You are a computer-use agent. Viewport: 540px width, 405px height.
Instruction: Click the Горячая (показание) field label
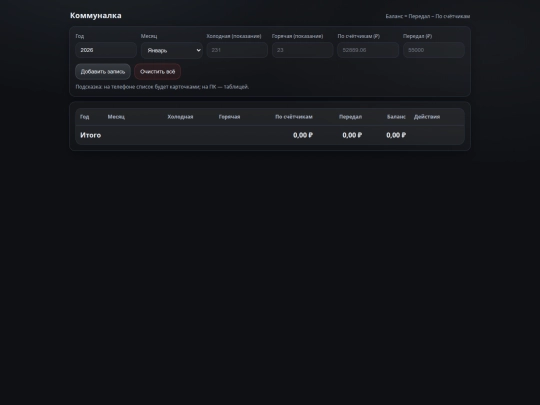pyautogui.click(x=298, y=36)
